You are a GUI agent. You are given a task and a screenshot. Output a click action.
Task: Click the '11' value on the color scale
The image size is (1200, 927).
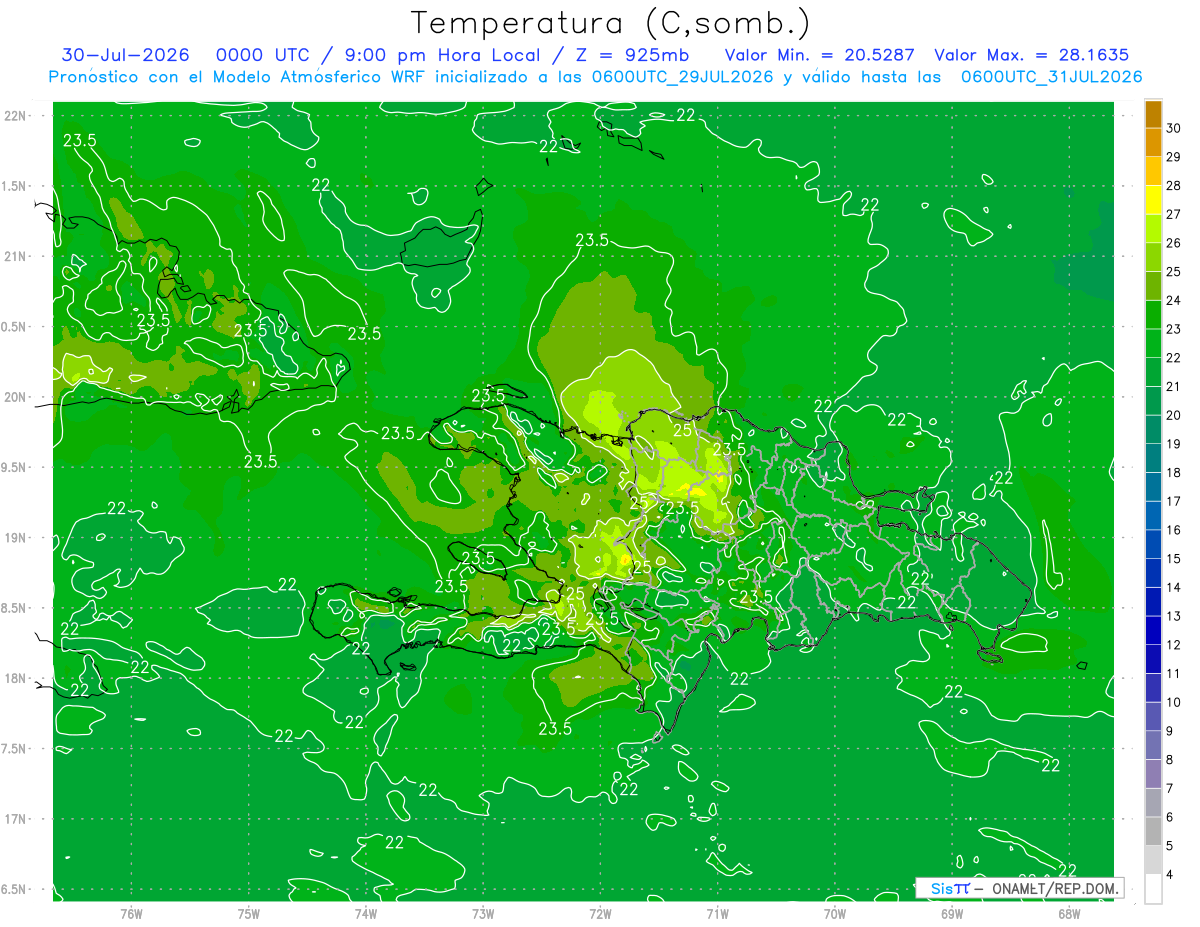tap(1174, 673)
